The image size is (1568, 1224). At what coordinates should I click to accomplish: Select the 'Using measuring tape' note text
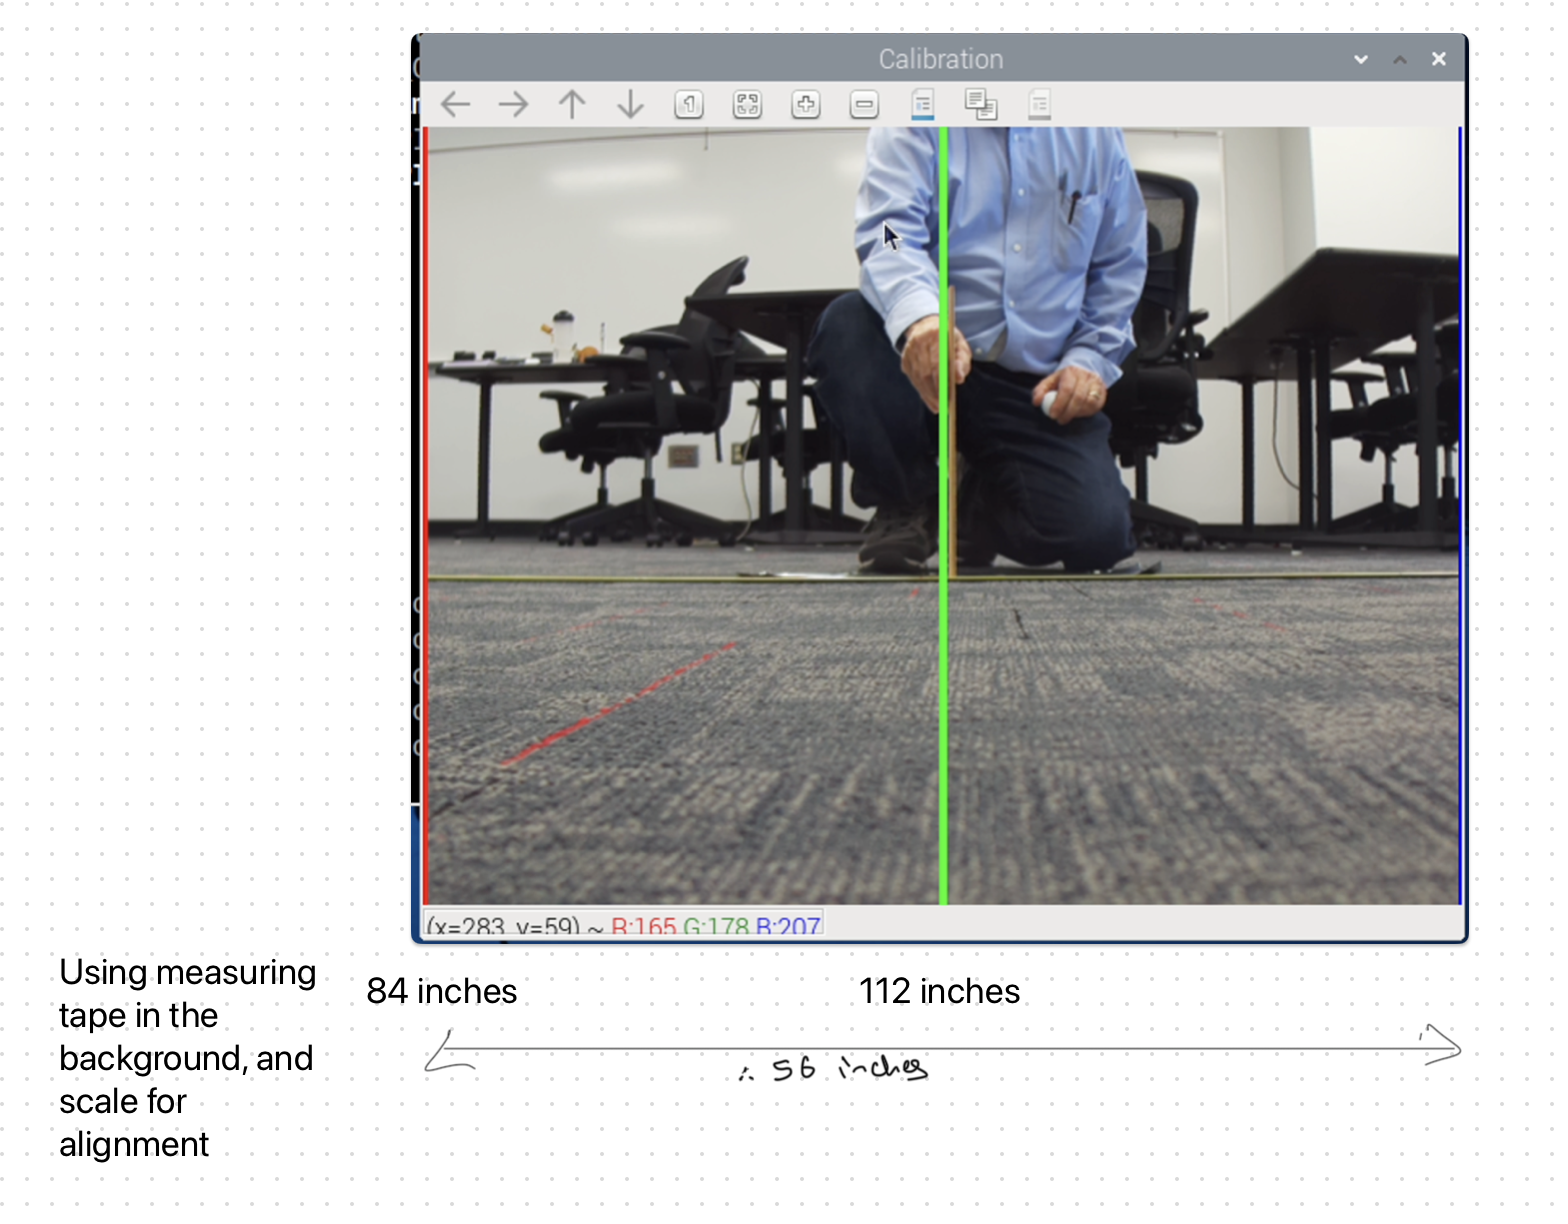(187, 1058)
